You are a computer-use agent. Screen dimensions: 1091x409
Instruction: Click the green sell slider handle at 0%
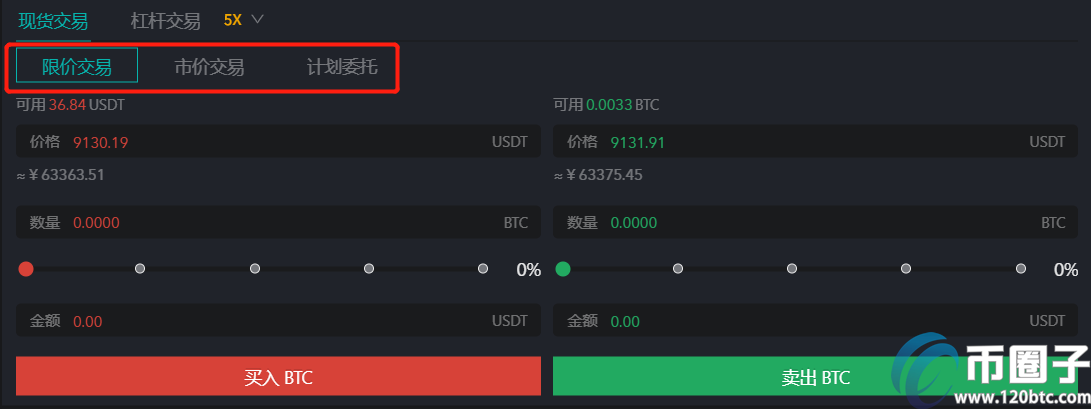click(563, 268)
